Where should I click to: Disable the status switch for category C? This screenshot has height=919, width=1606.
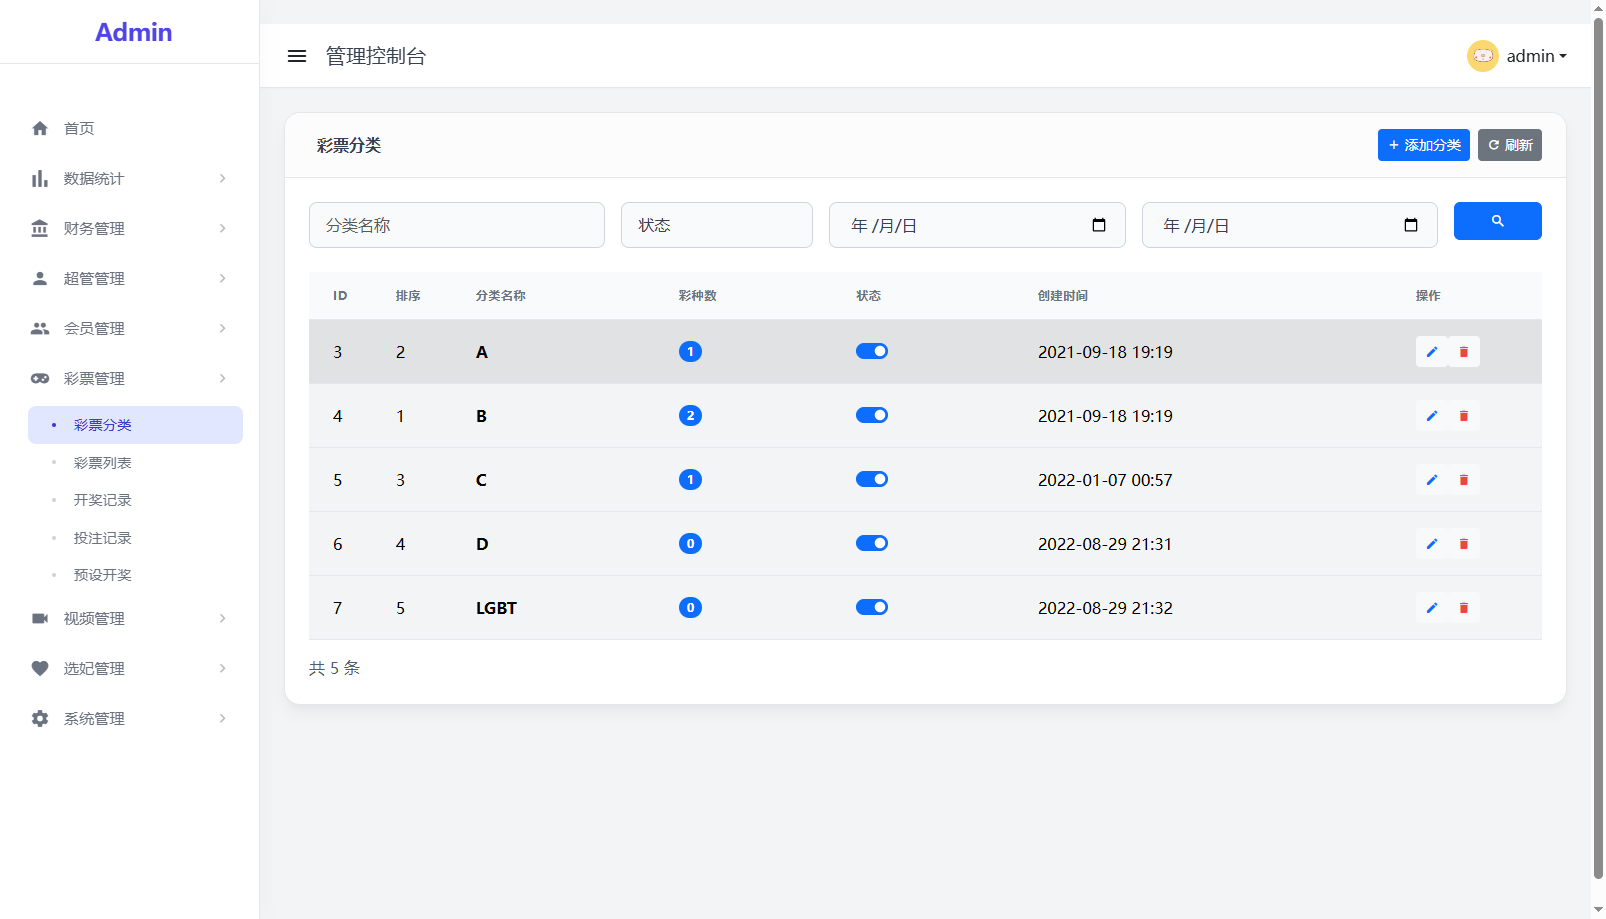tap(871, 480)
